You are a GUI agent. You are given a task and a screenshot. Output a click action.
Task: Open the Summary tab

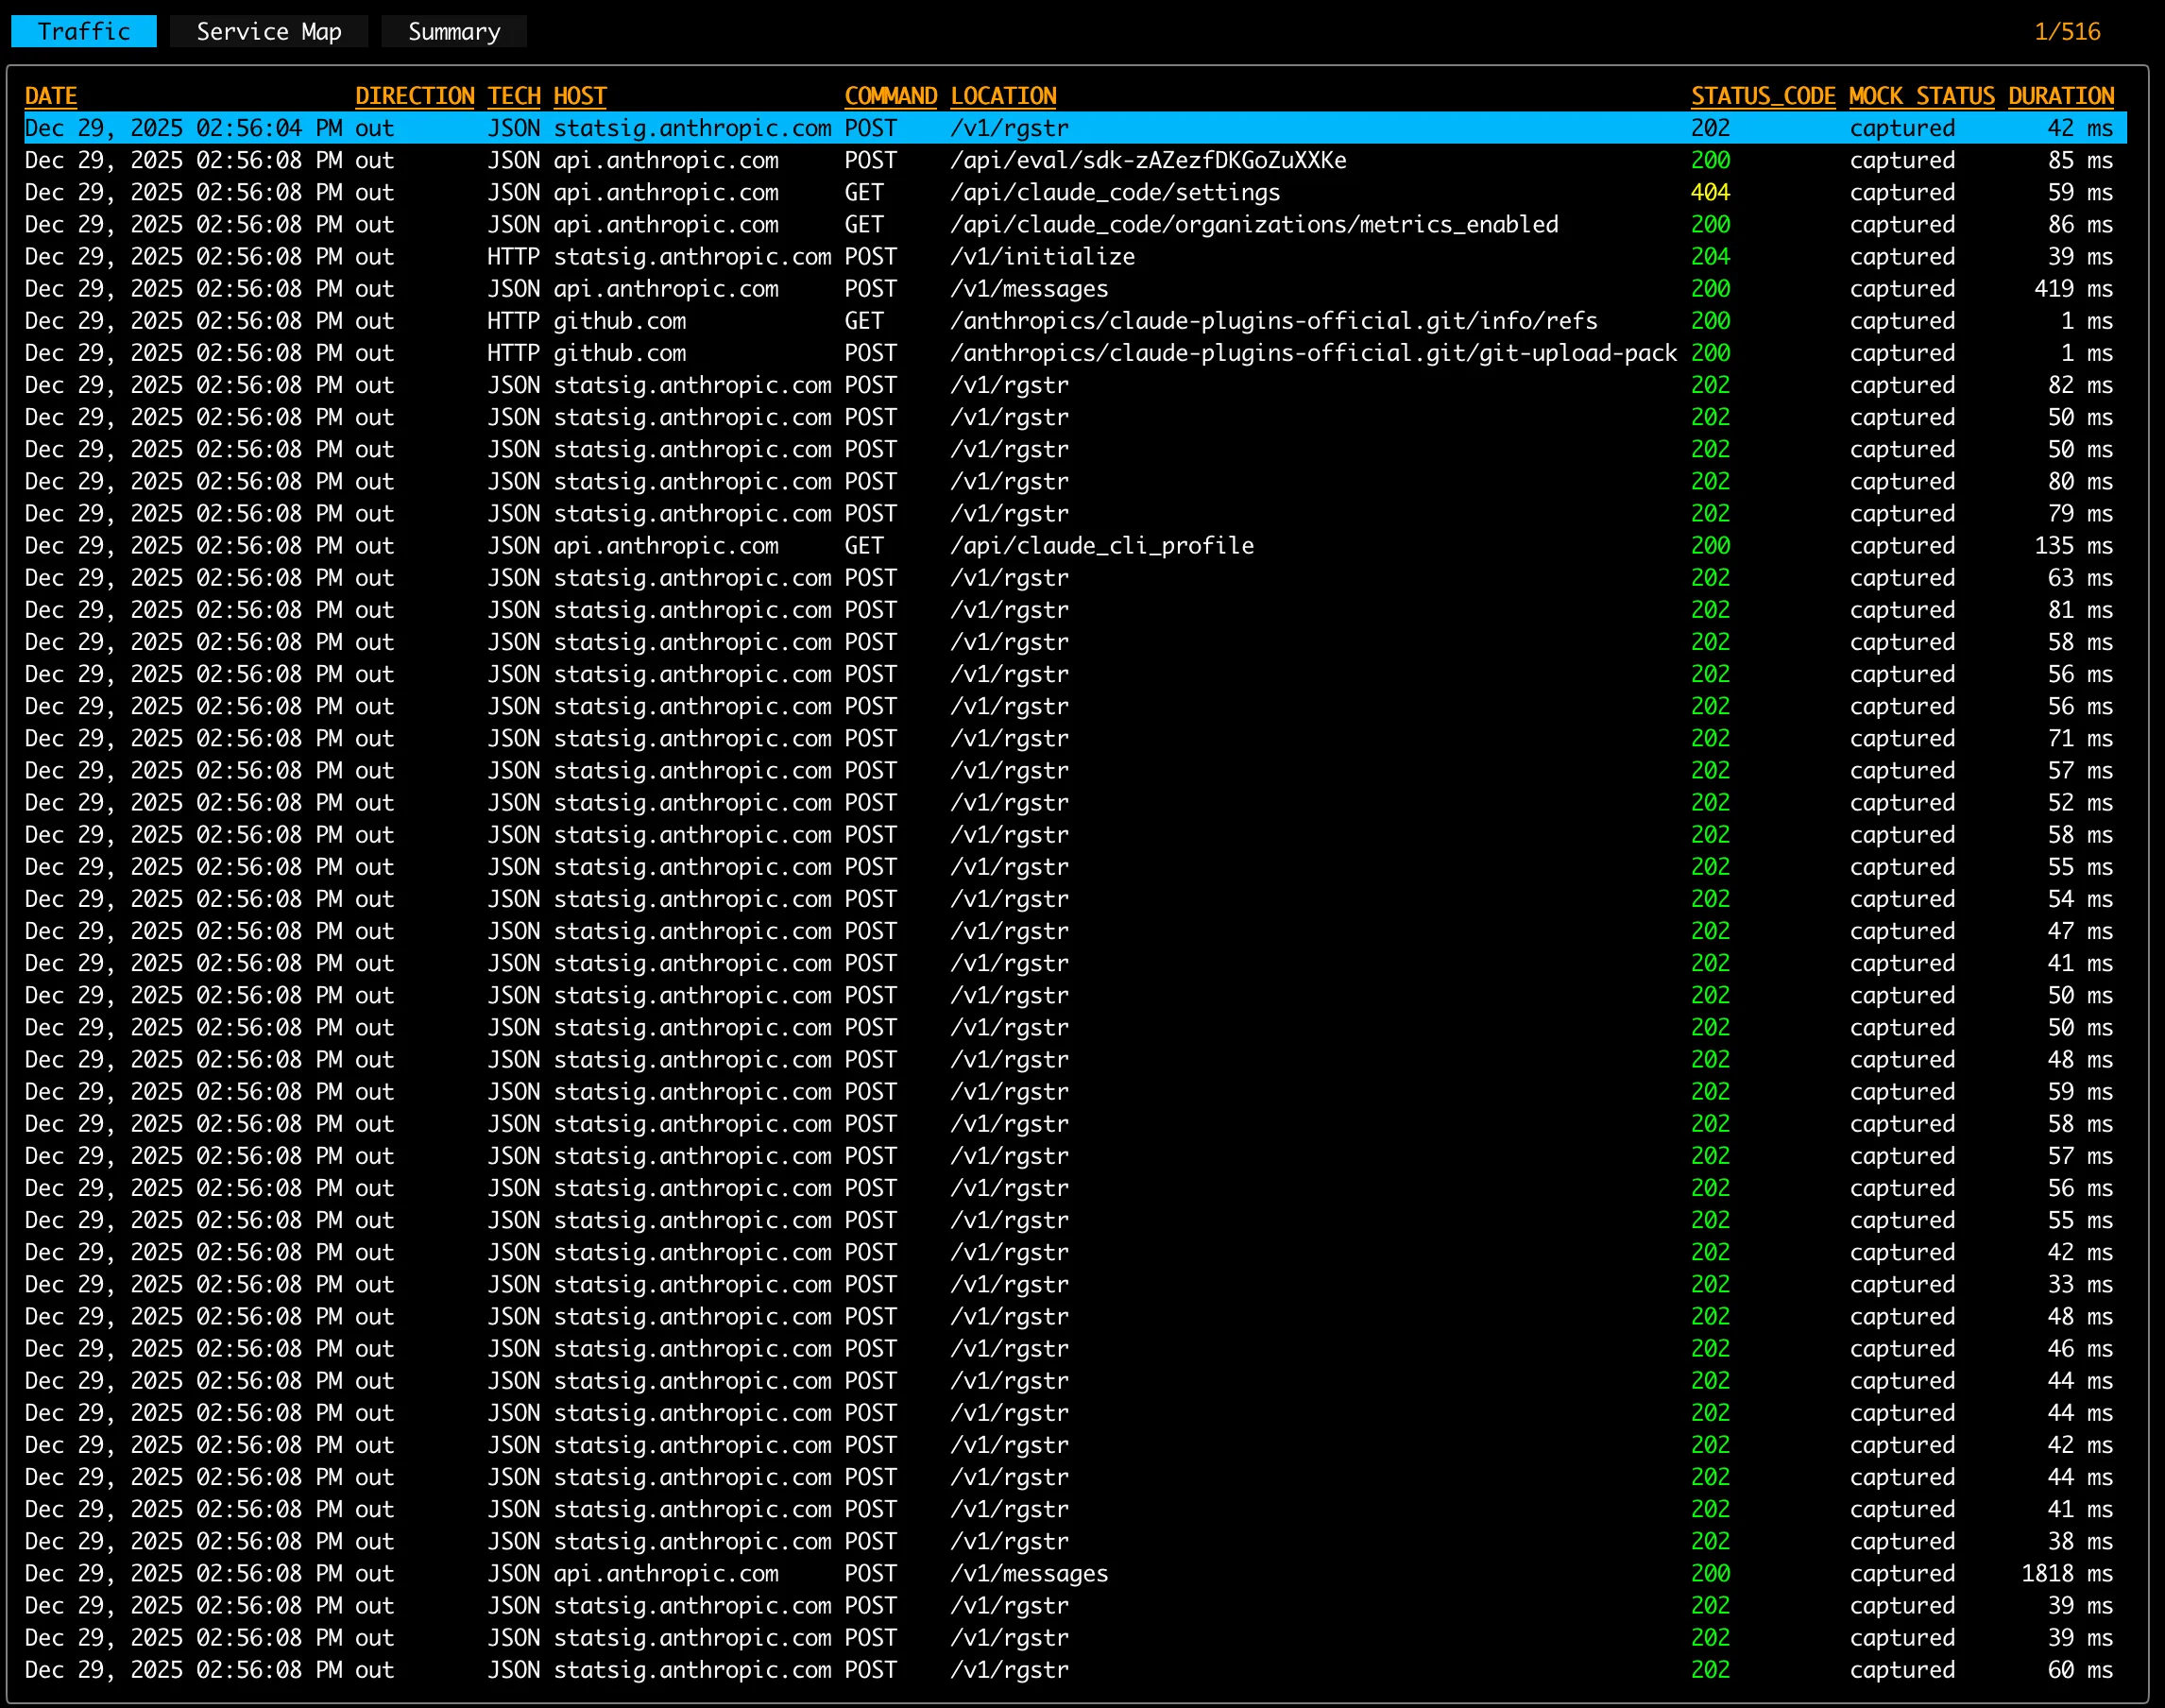point(453,31)
